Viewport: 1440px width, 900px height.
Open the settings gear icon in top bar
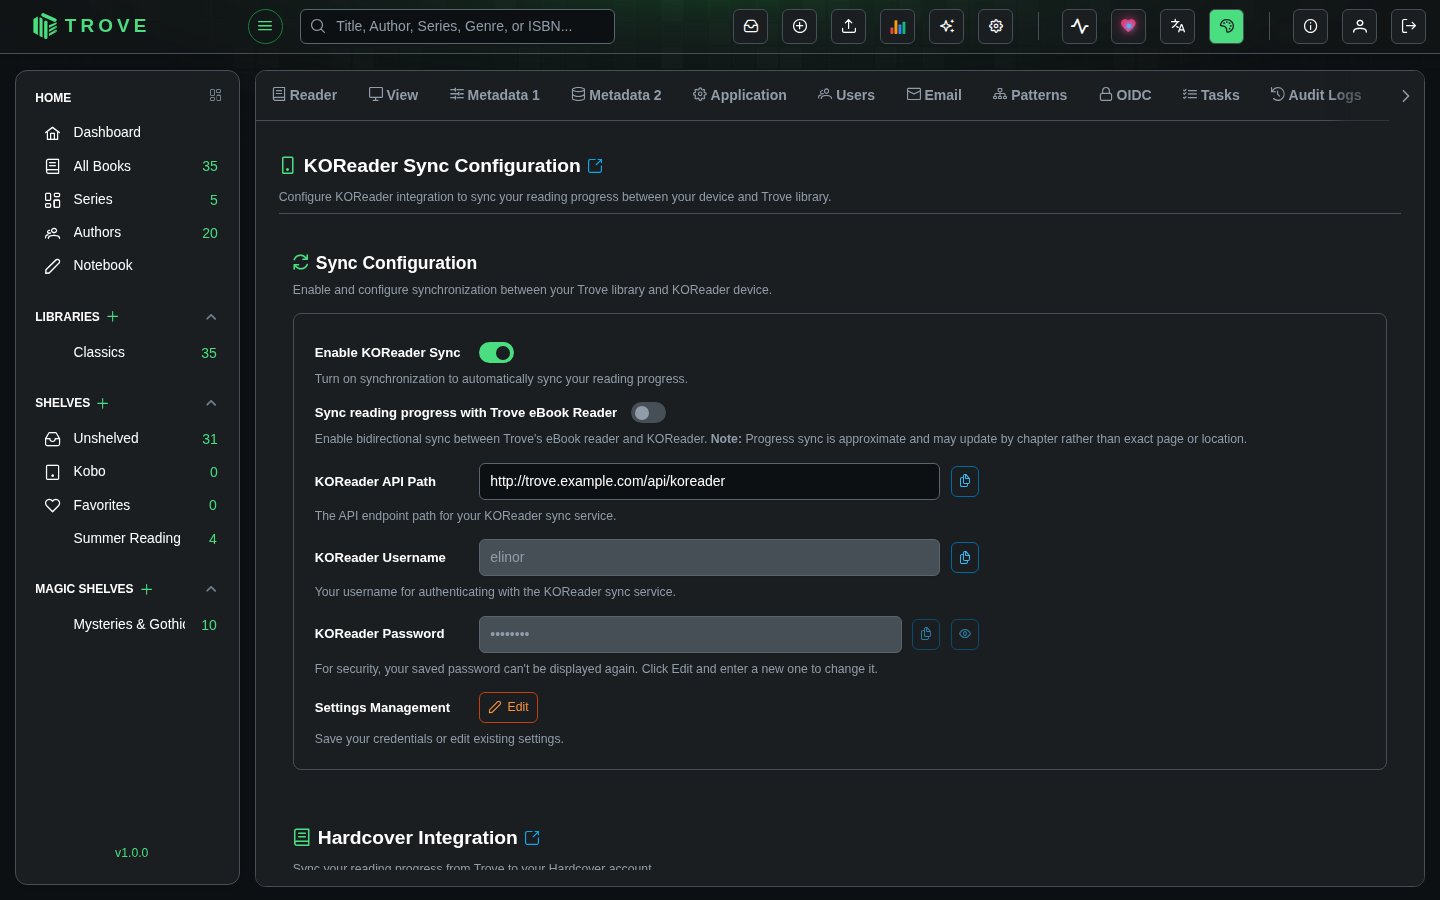pos(996,26)
